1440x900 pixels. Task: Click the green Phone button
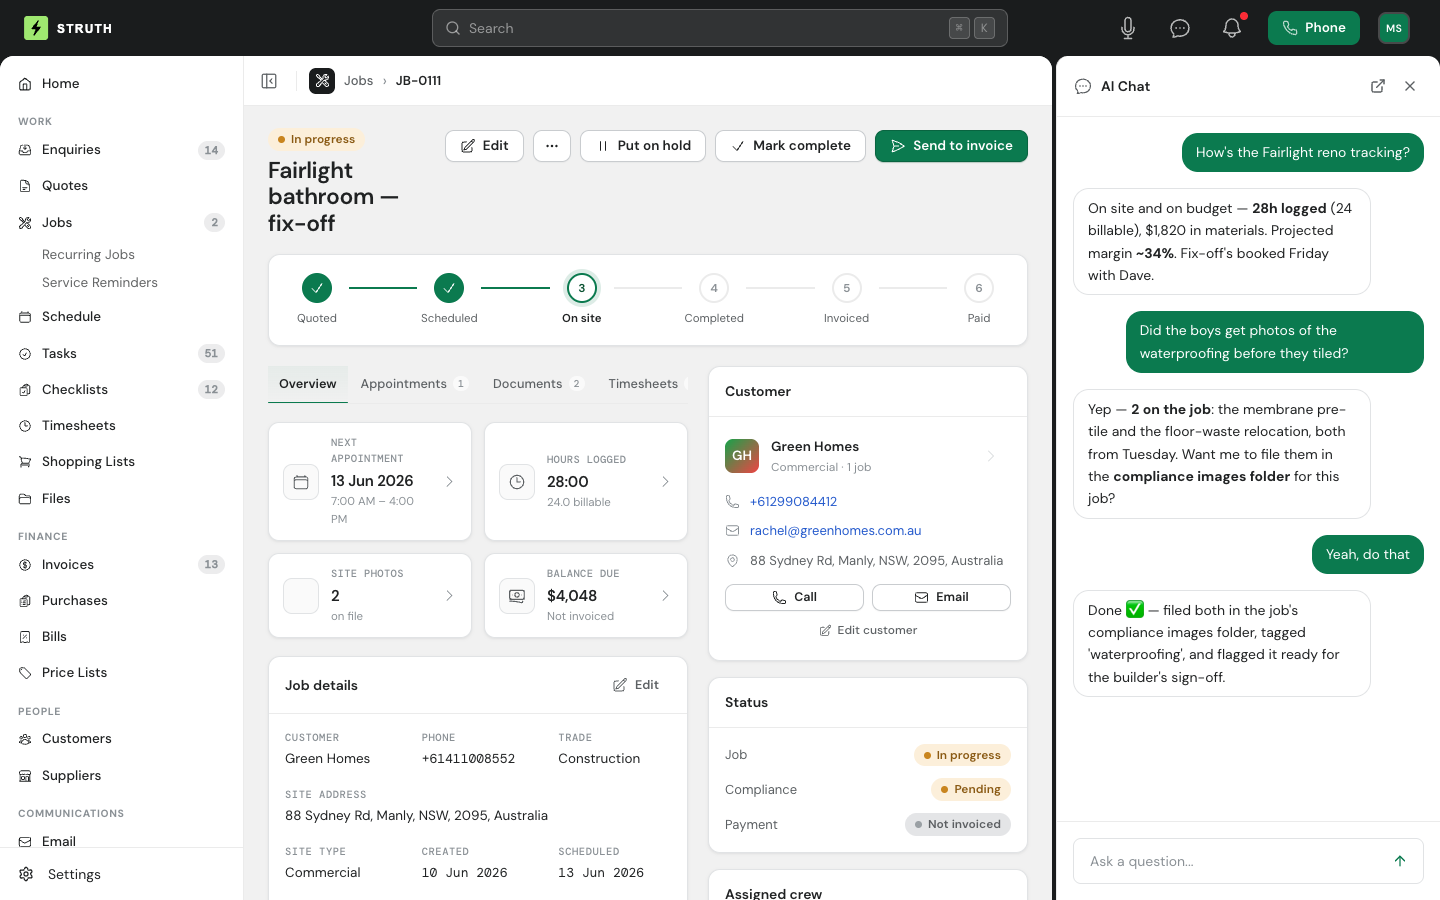pyautogui.click(x=1314, y=28)
